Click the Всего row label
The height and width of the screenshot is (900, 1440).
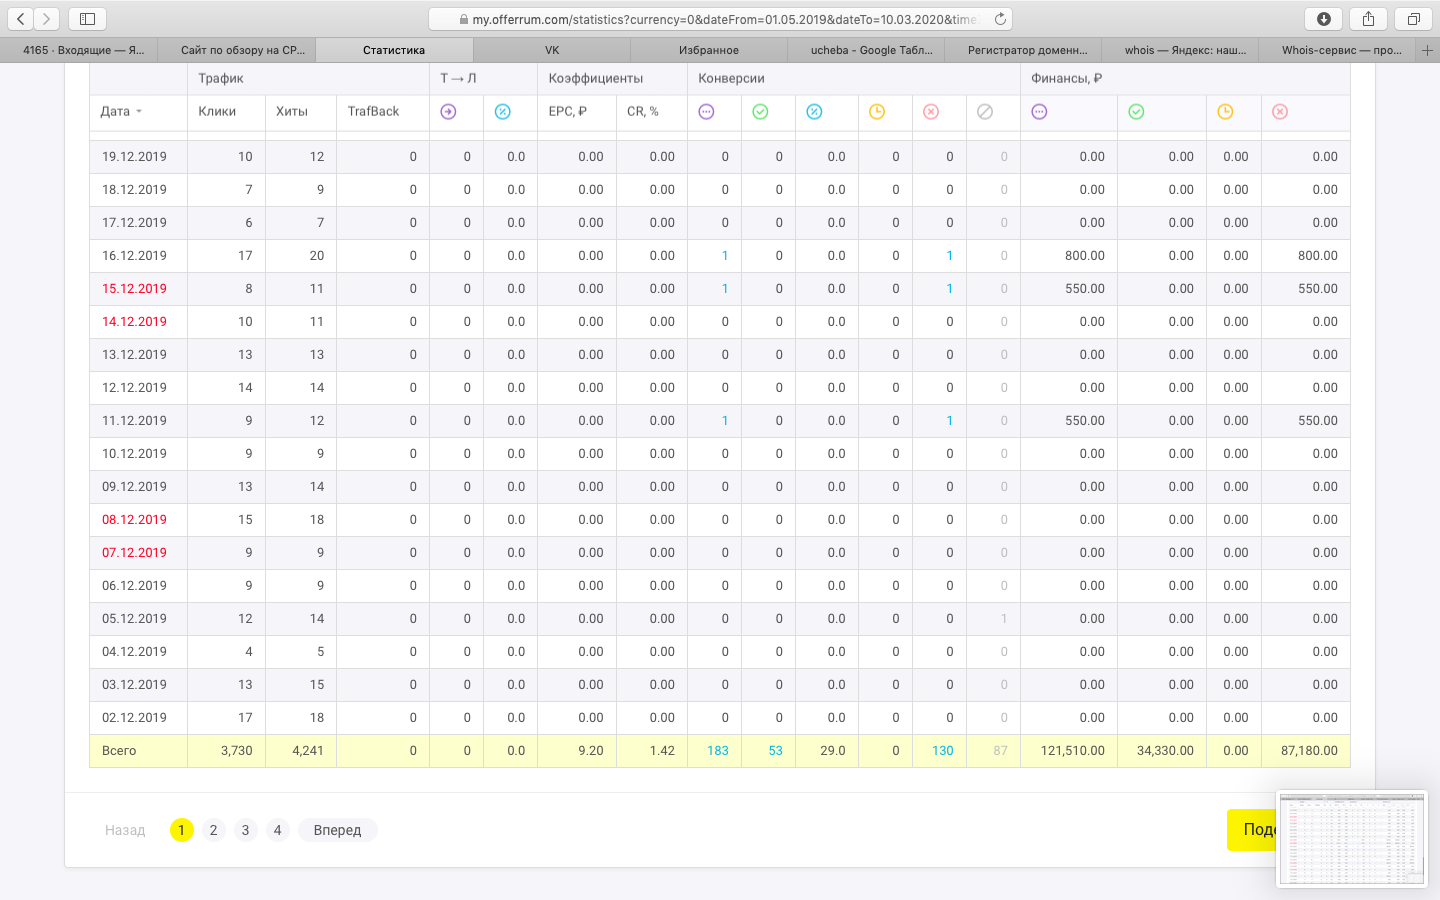[119, 751]
